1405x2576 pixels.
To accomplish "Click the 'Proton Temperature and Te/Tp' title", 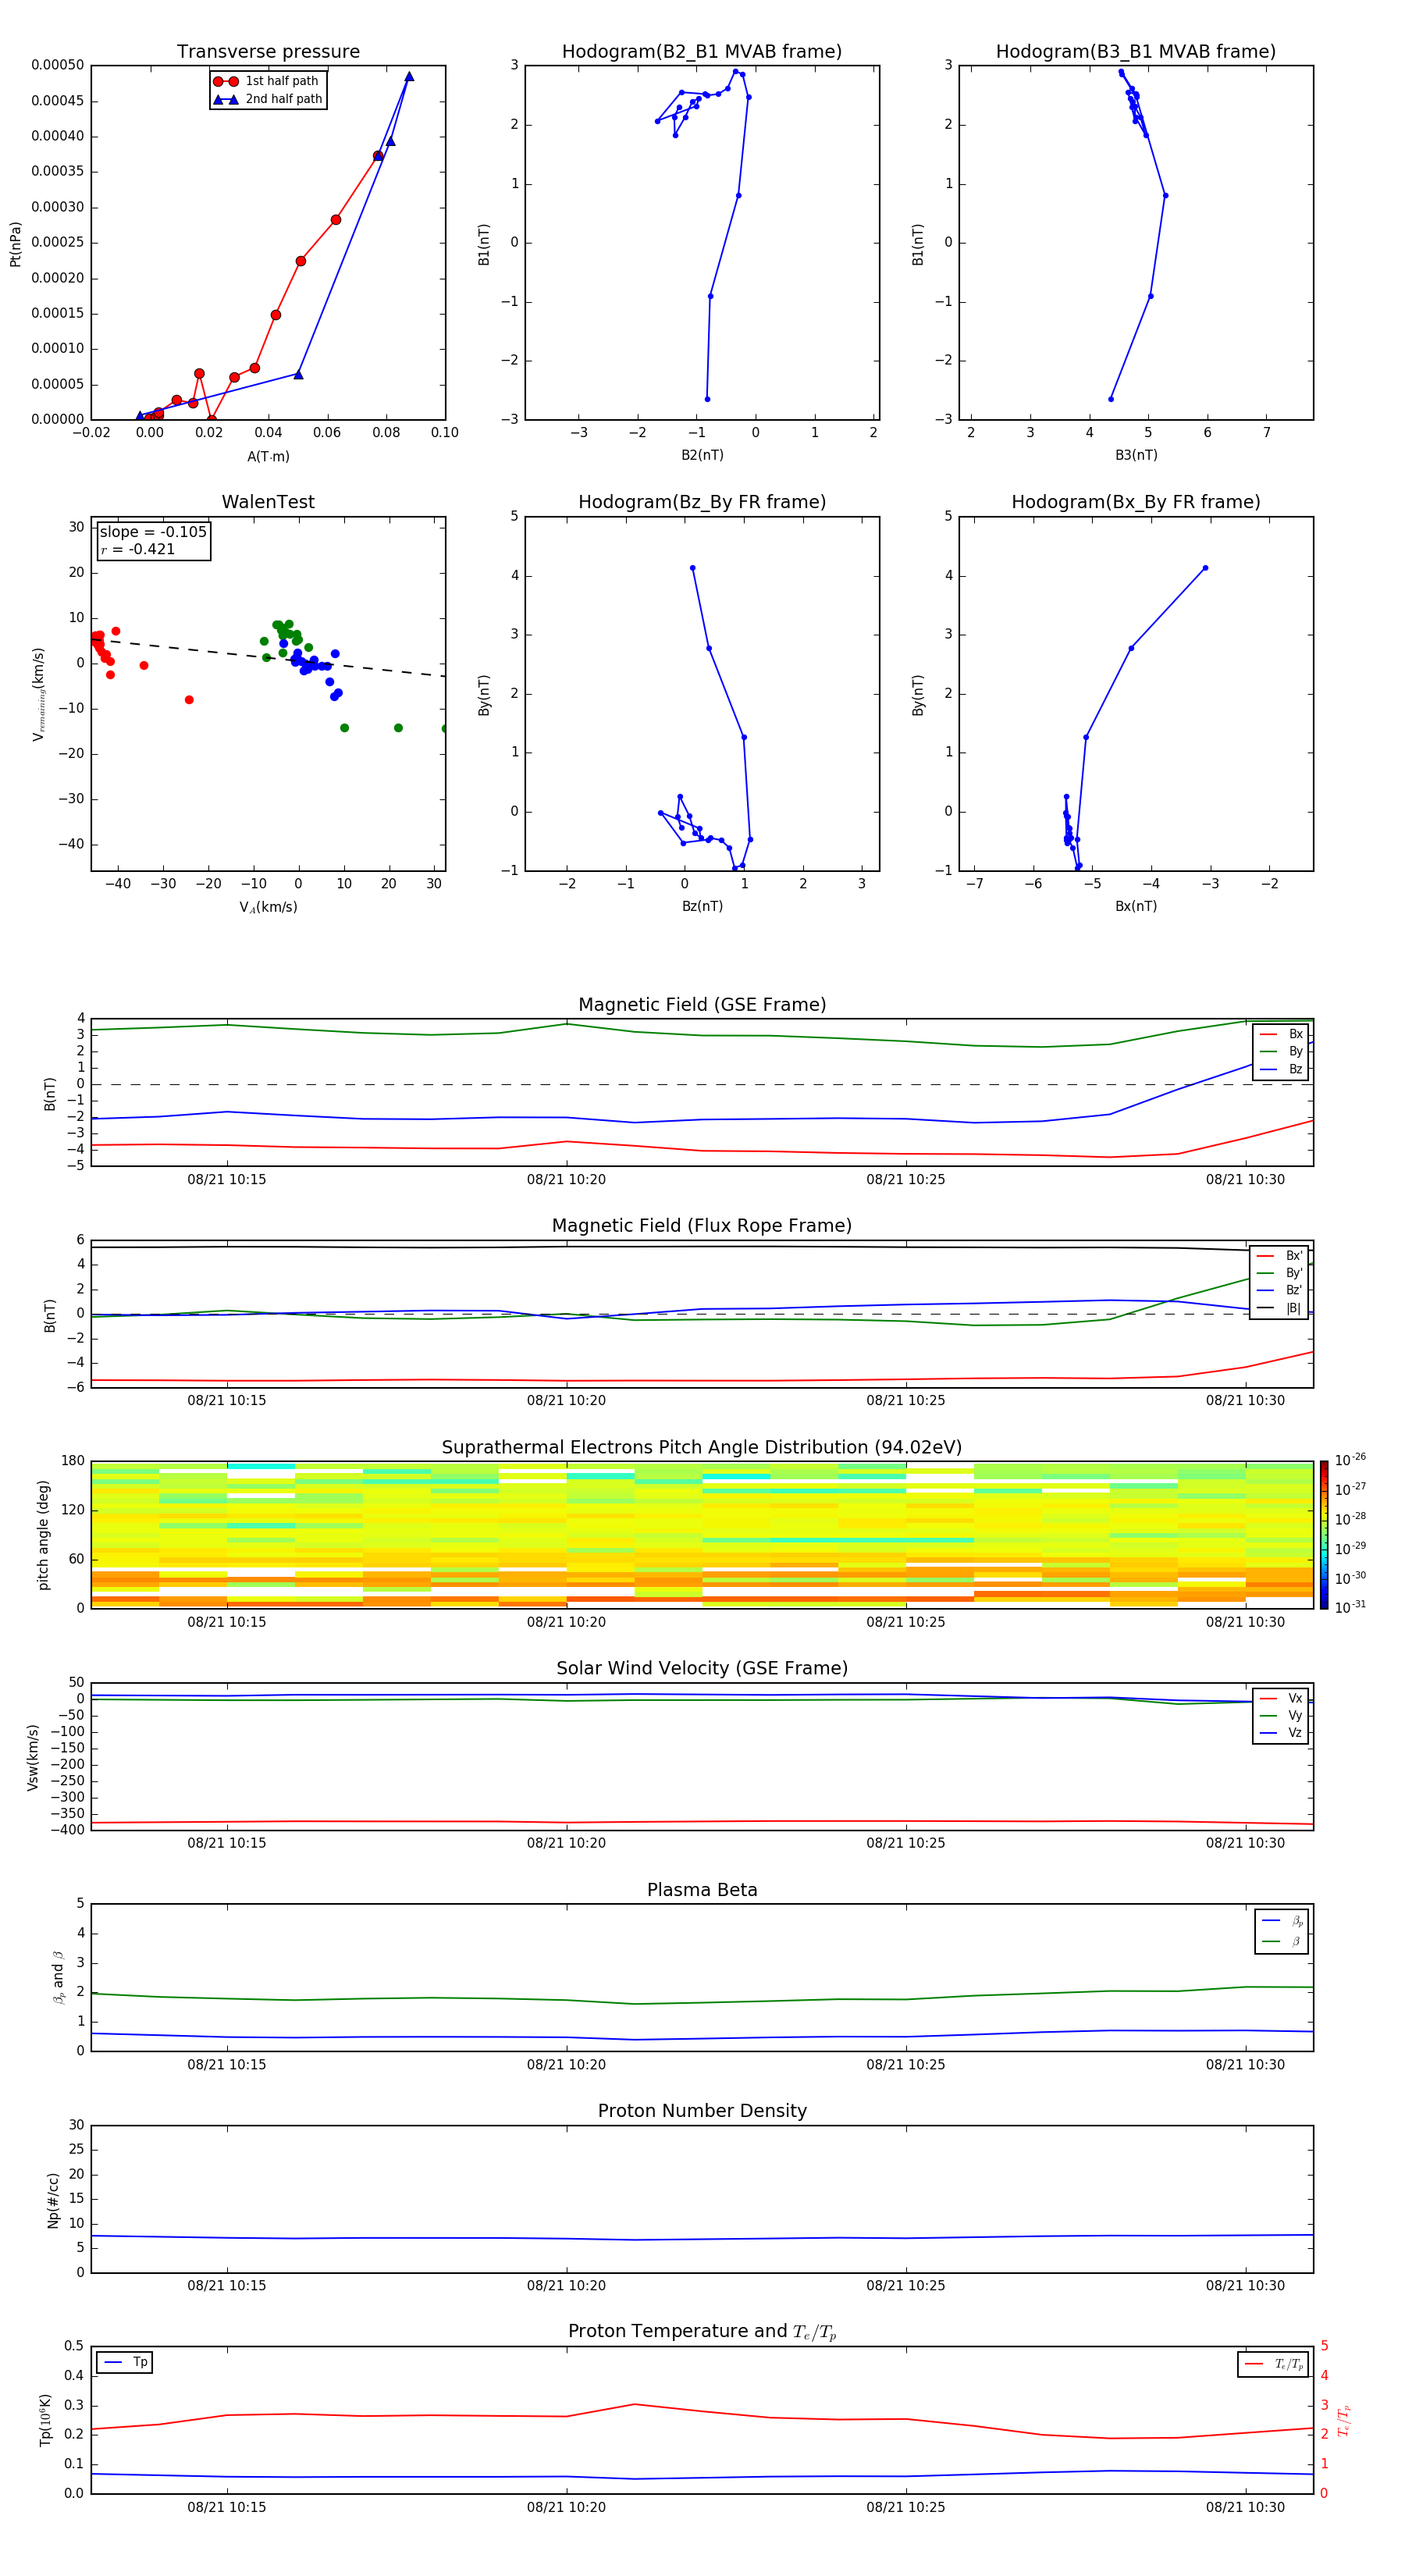I will pyautogui.click(x=702, y=2331).
